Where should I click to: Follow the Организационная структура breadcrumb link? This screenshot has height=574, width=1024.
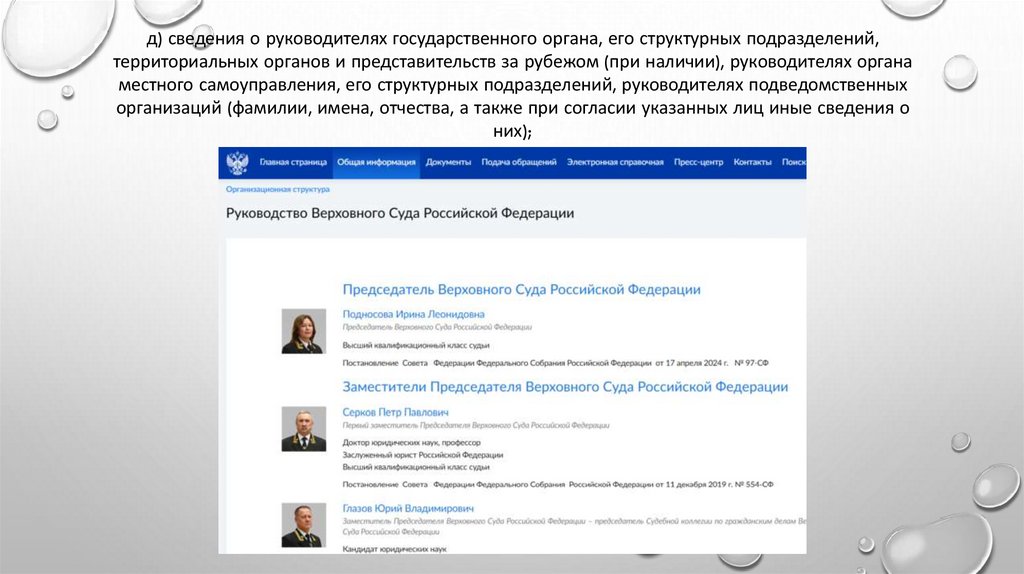click(x=278, y=189)
